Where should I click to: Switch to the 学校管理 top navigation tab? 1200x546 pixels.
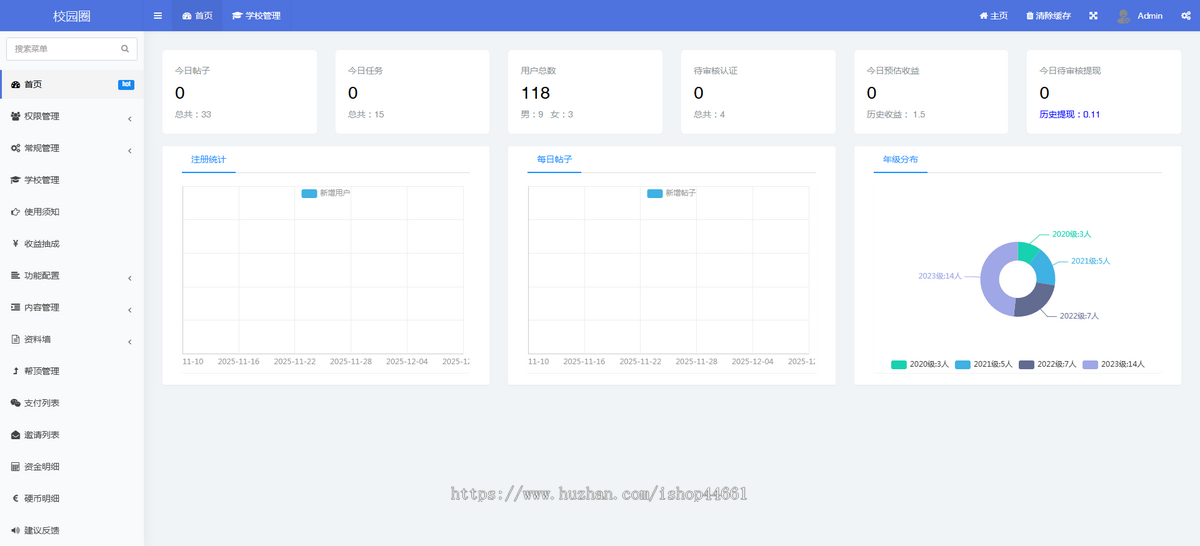pos(256,16)
